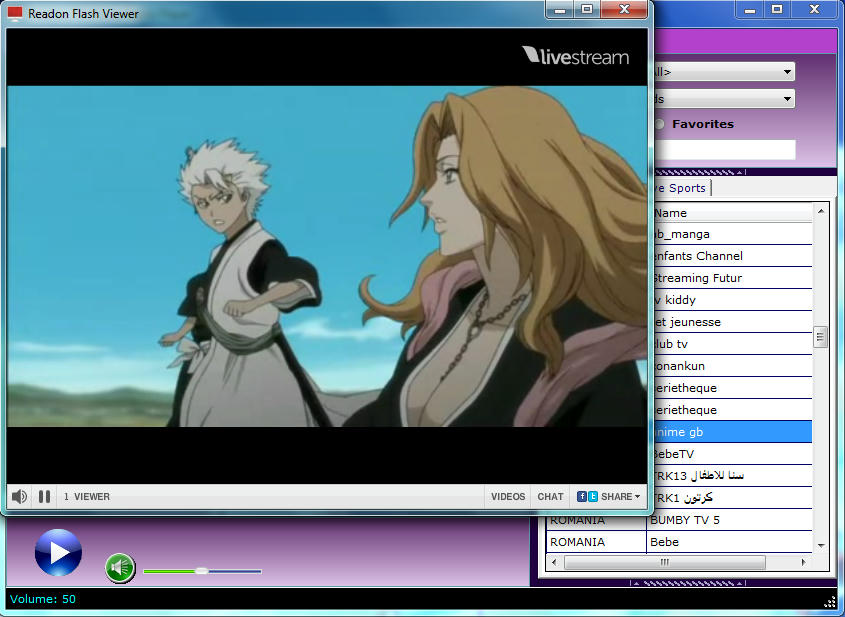845x617 pixels.
Task: Click the anime video playback area
Action: [x=327, y=256]
